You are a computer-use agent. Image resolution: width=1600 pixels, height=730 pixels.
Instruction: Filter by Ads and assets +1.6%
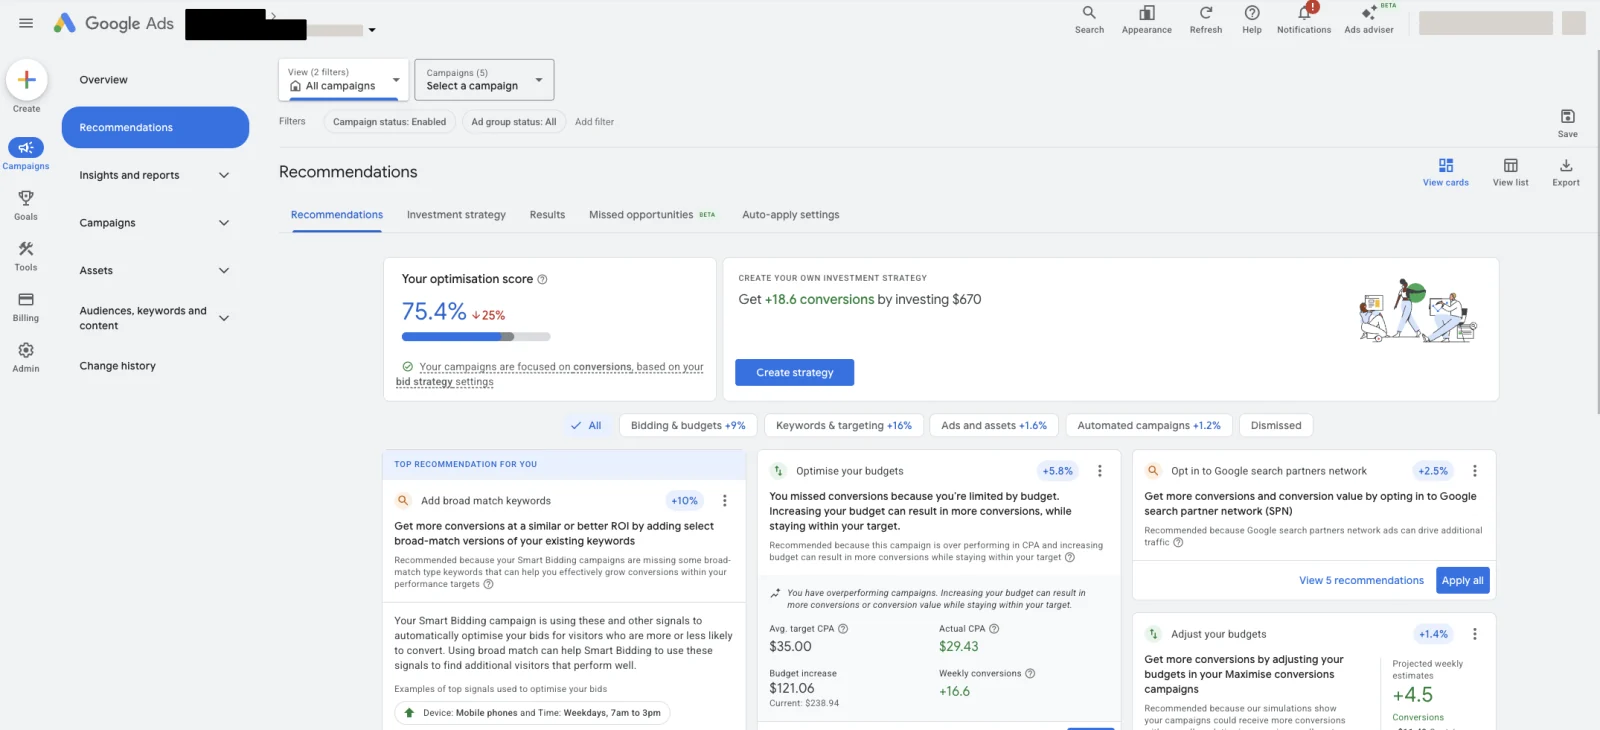pyautogui.click(x=994, y=426)
